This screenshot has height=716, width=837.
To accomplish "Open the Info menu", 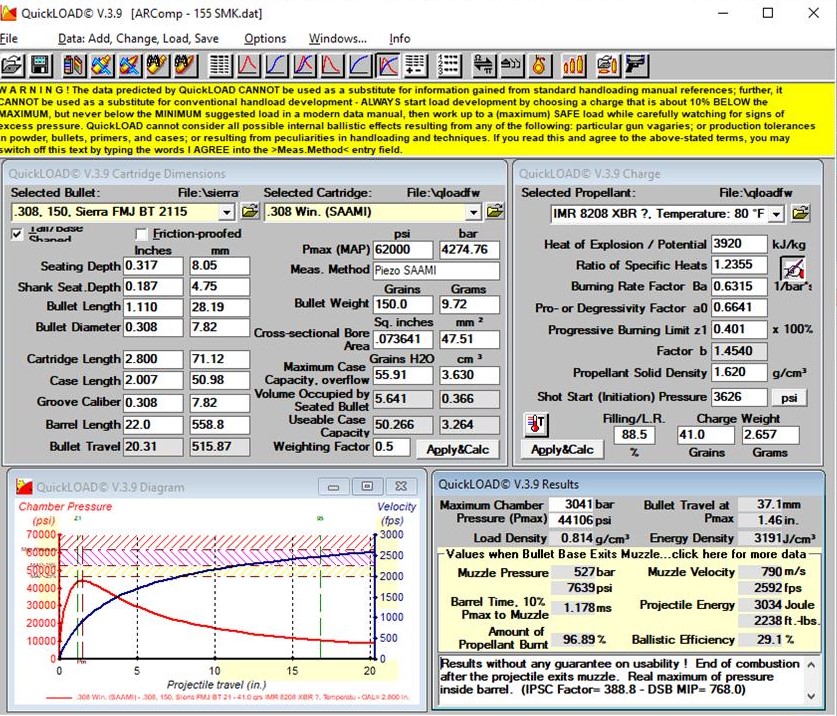I will 399,38.
